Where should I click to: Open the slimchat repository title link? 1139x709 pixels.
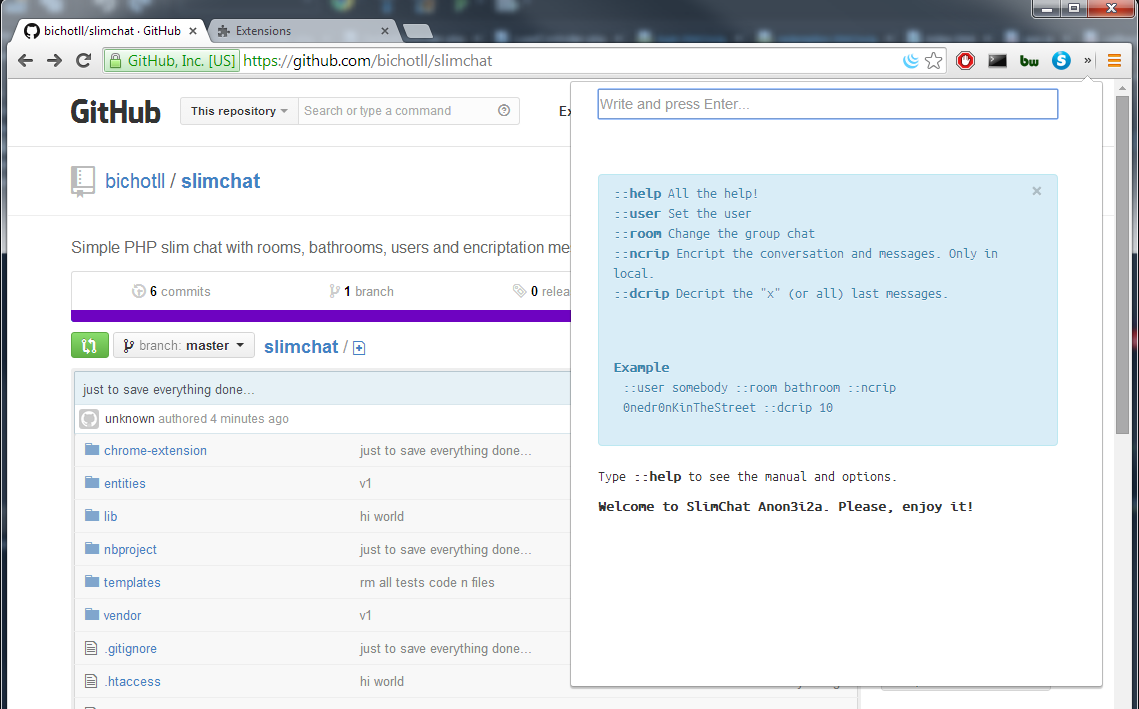220,181
